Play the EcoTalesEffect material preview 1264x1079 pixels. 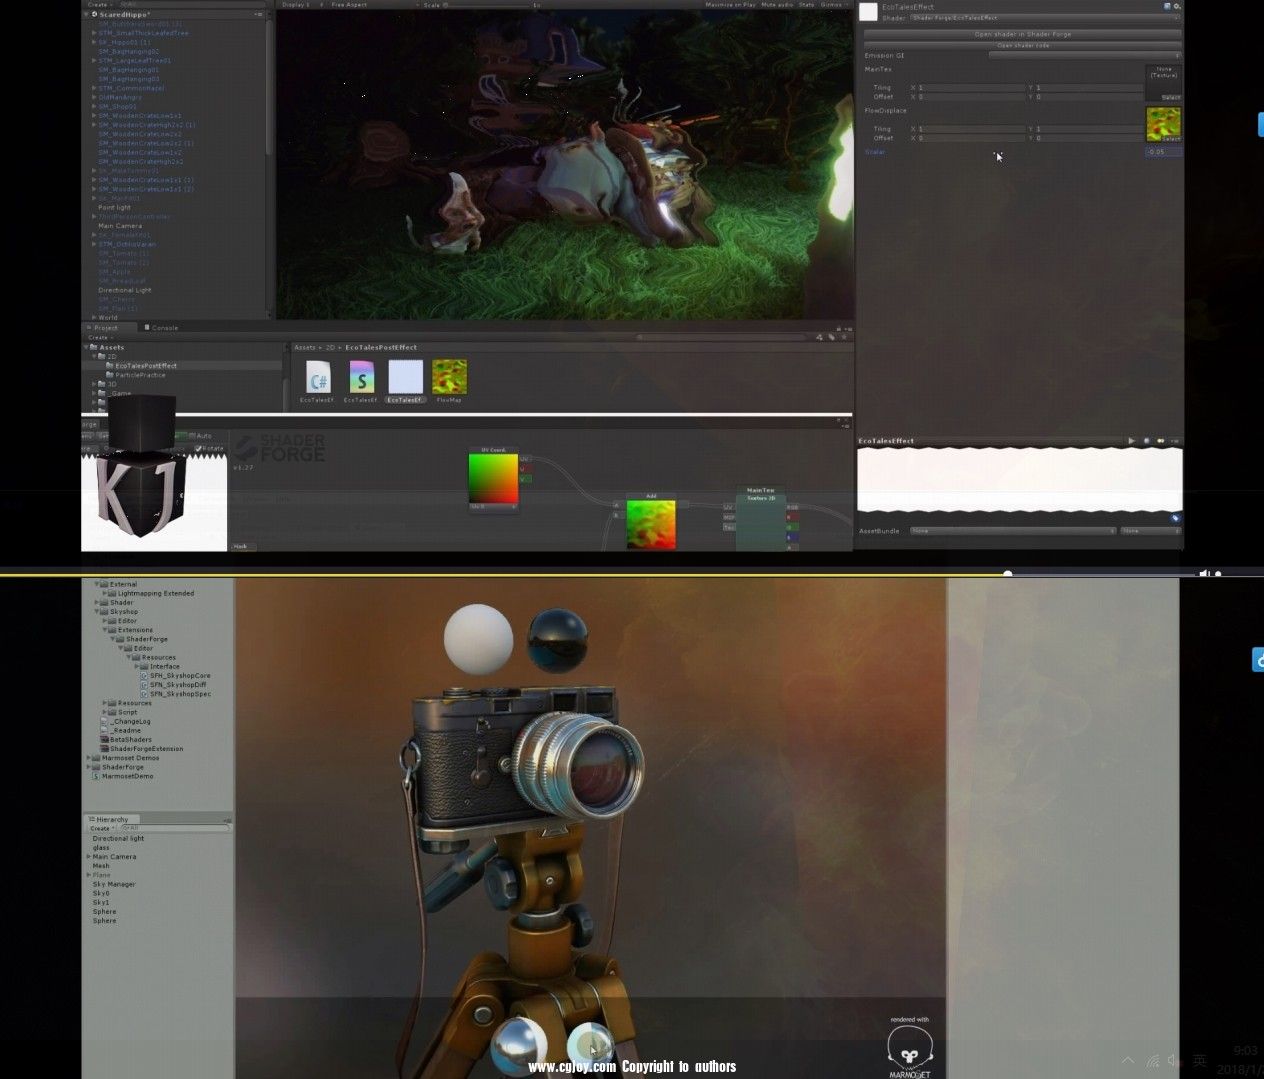[1132, 441]
